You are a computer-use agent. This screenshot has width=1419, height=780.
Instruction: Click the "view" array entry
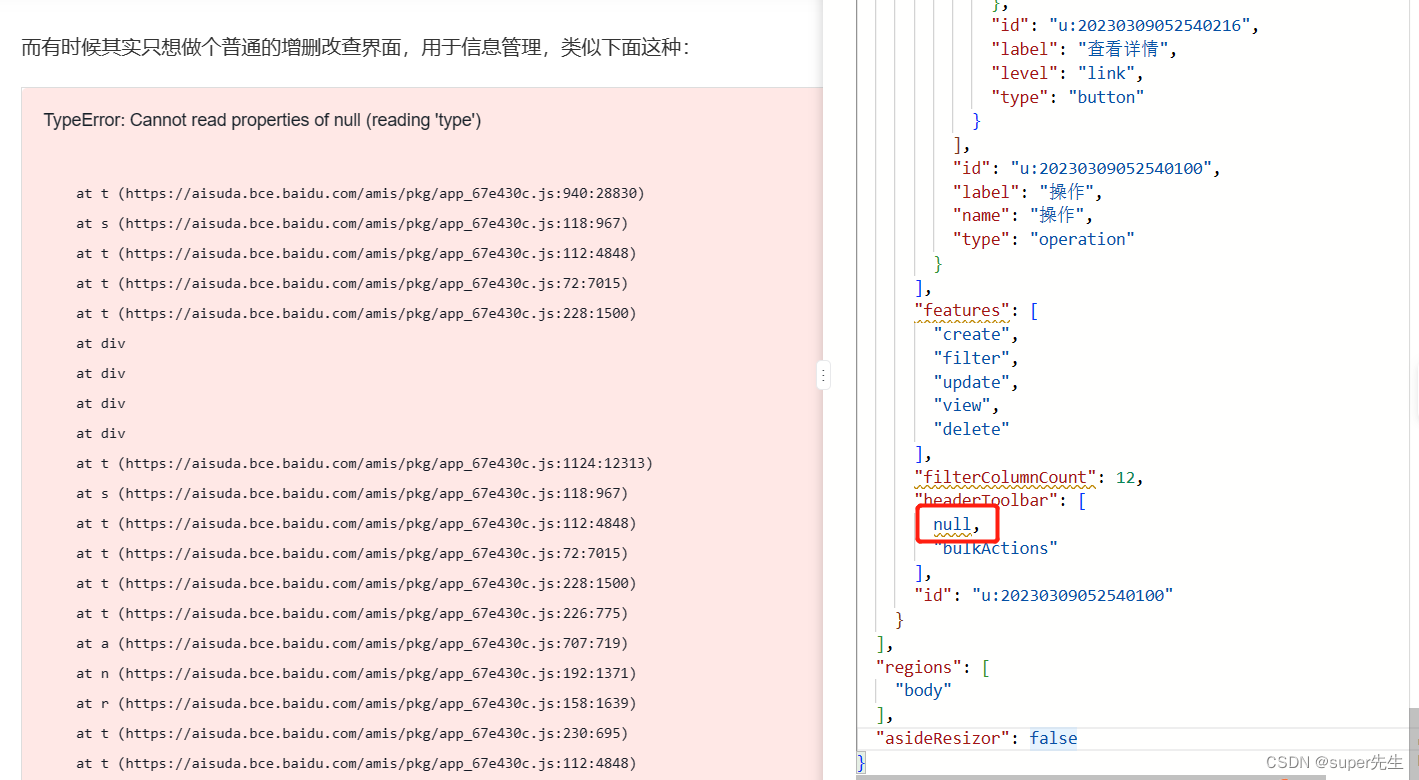pos(962,405)
